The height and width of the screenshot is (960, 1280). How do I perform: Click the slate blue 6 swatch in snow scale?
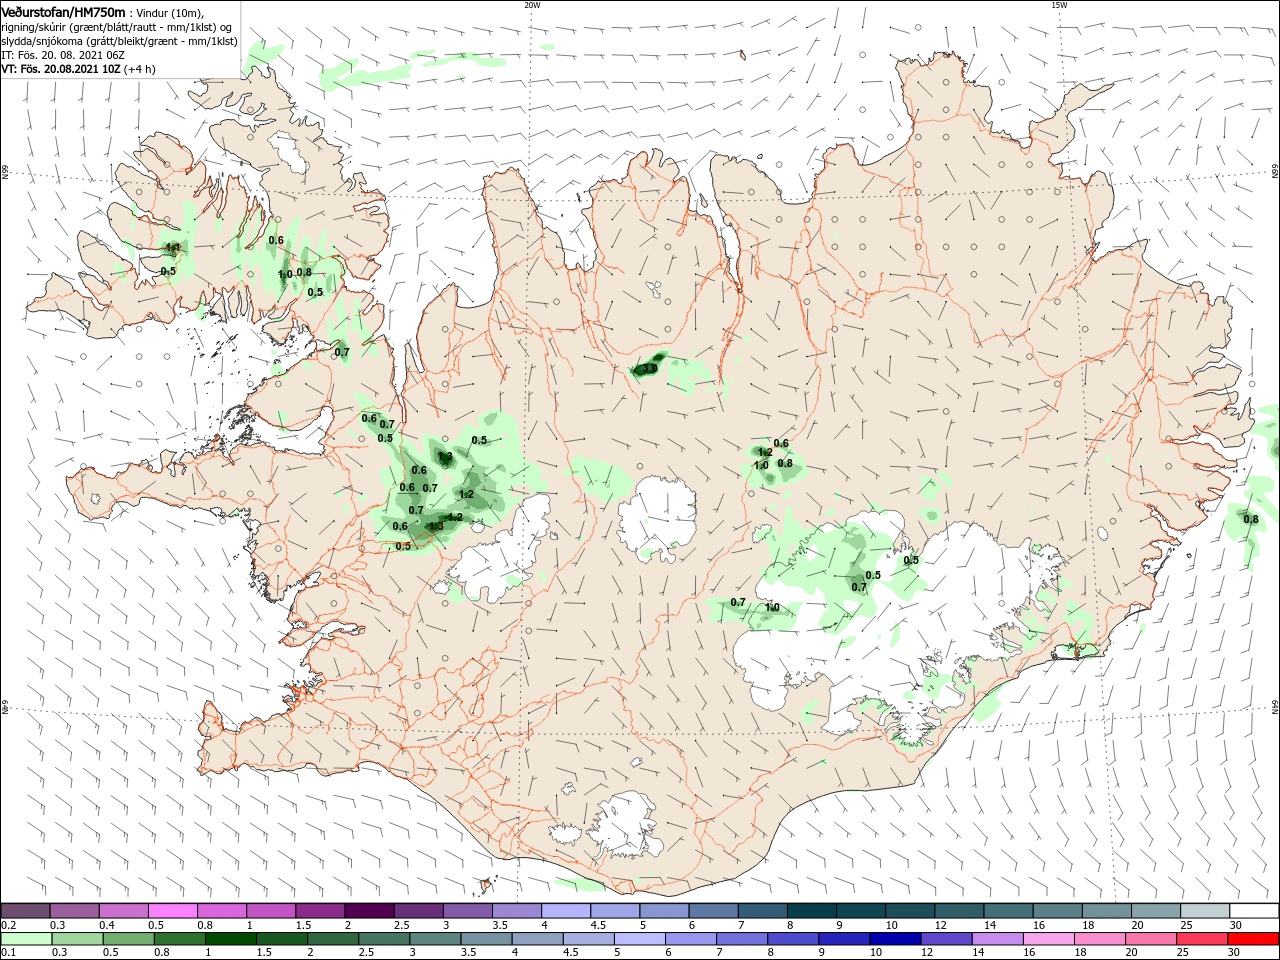pos(713,911)
